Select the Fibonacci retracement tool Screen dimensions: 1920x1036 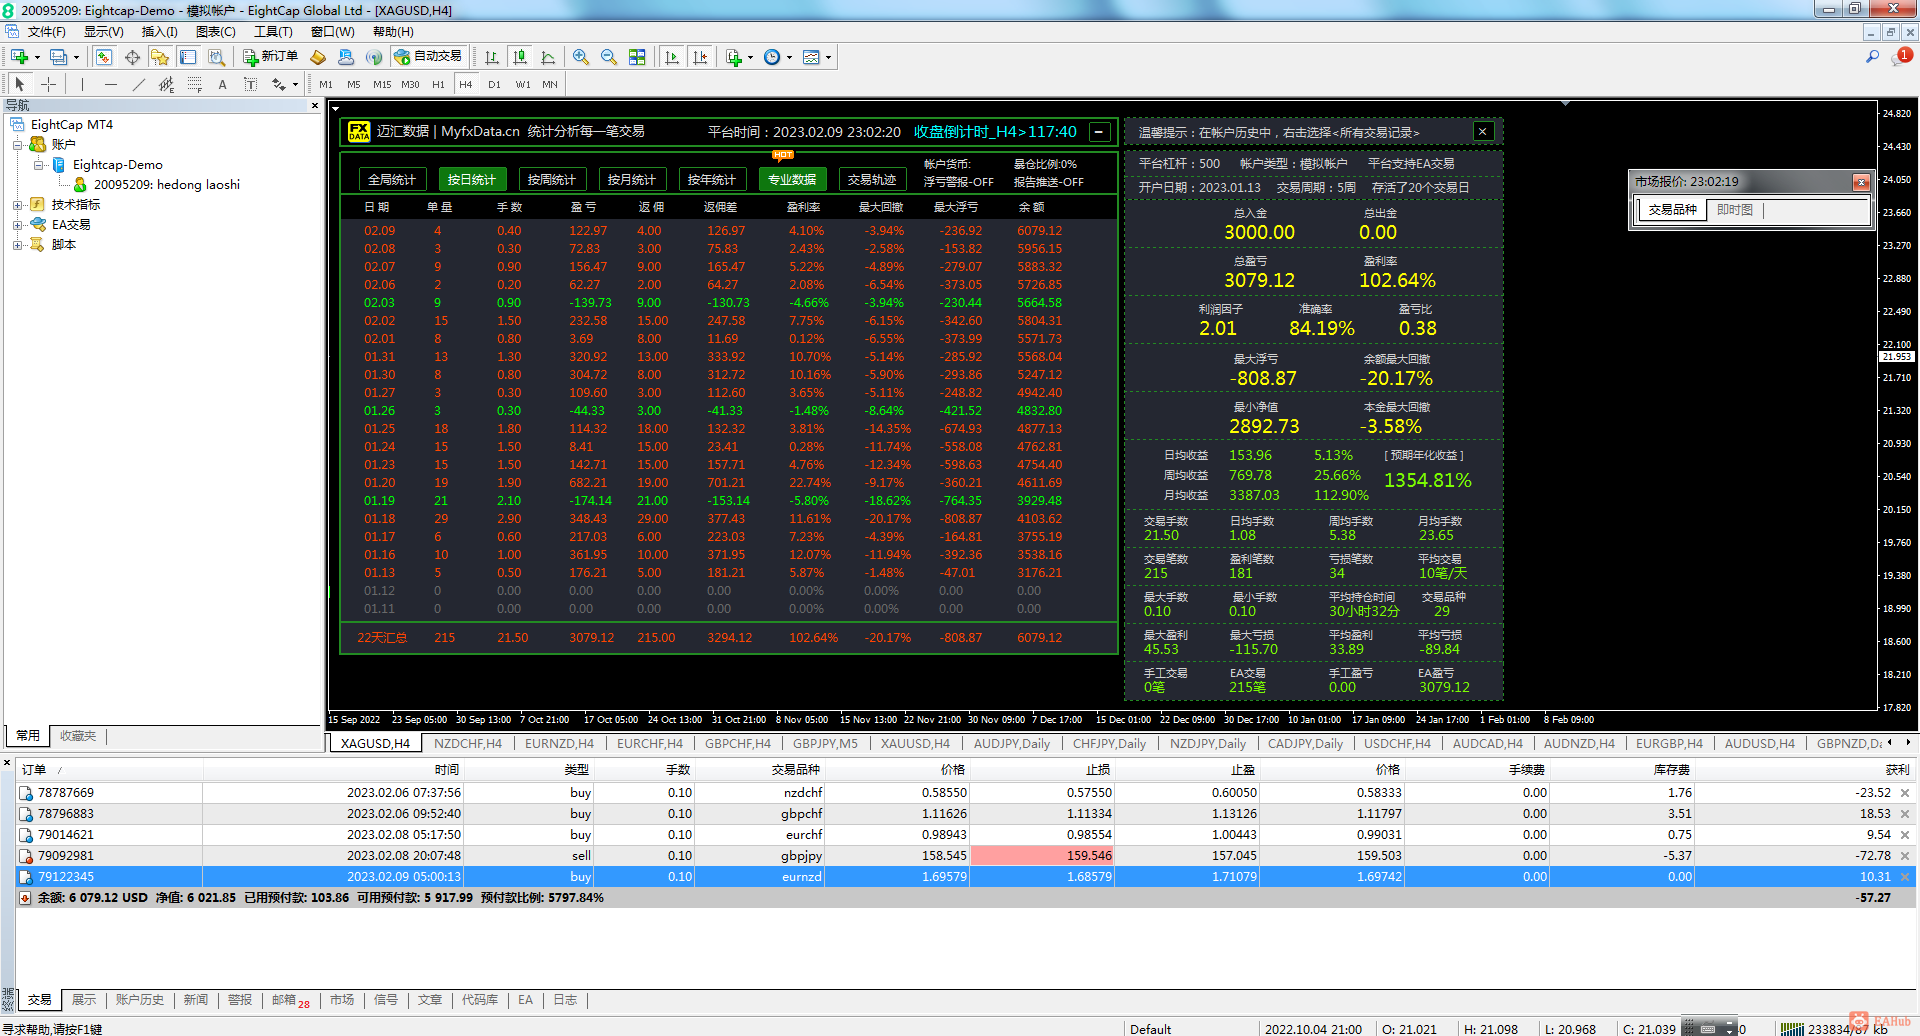click(194, 84)
